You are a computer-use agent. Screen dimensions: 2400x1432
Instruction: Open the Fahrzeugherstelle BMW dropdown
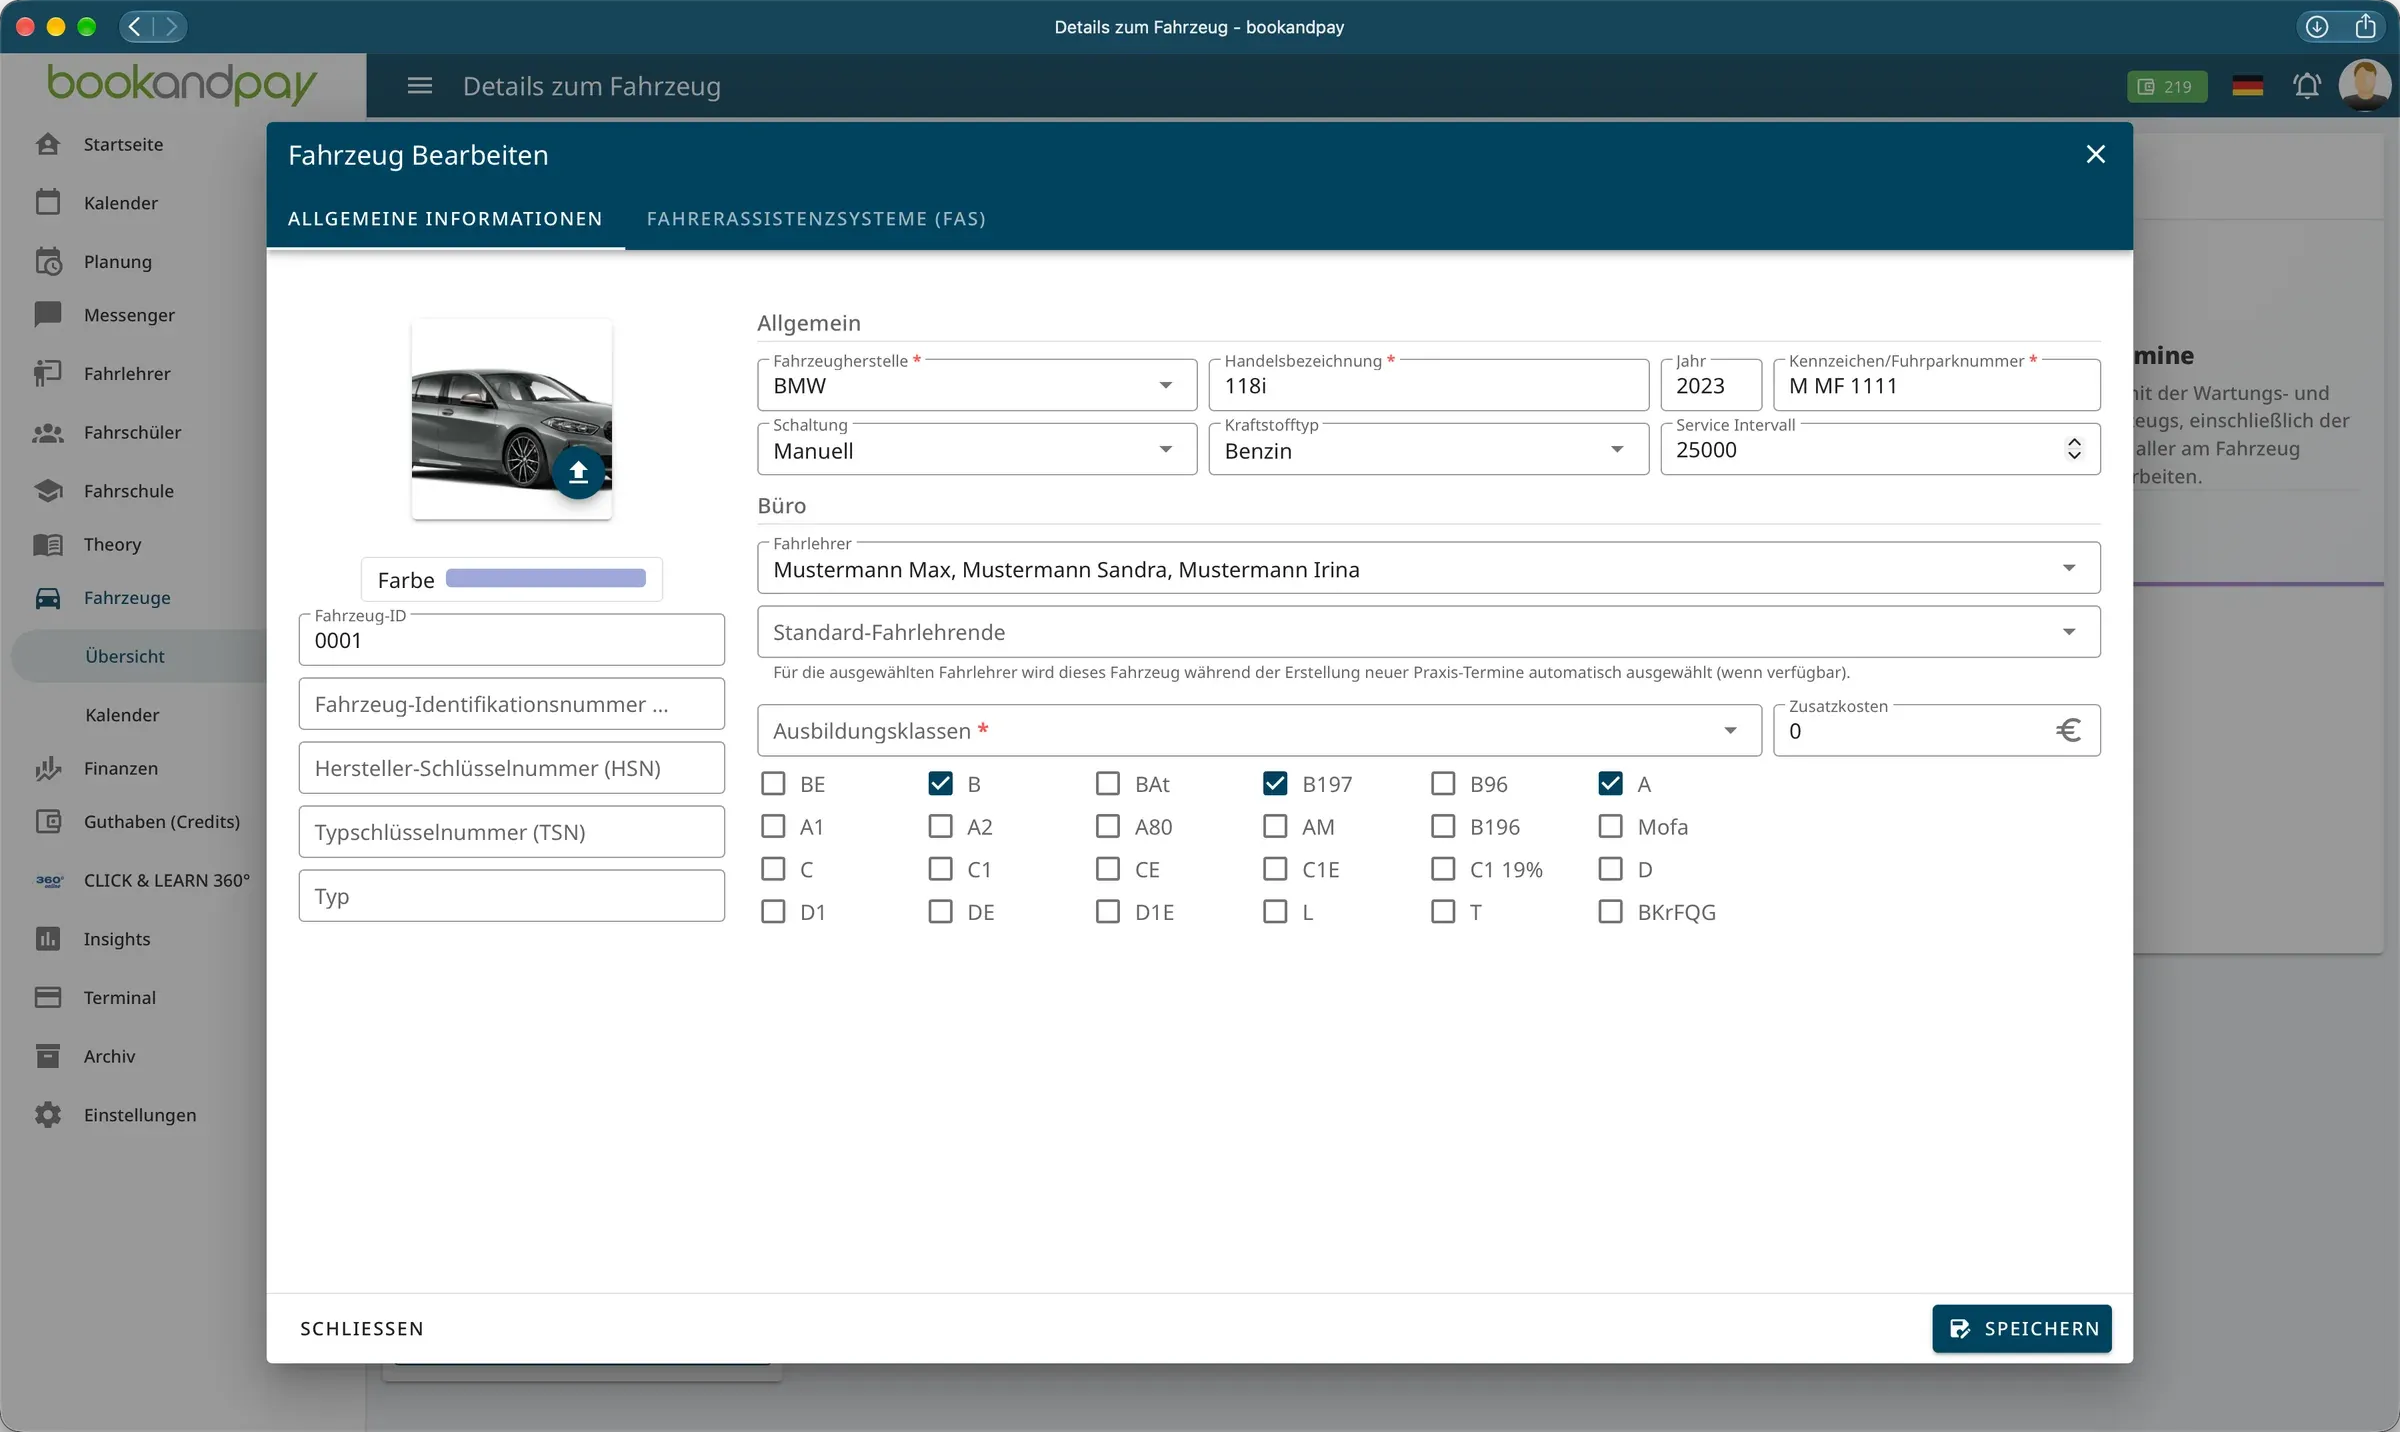tap(977, 385)
